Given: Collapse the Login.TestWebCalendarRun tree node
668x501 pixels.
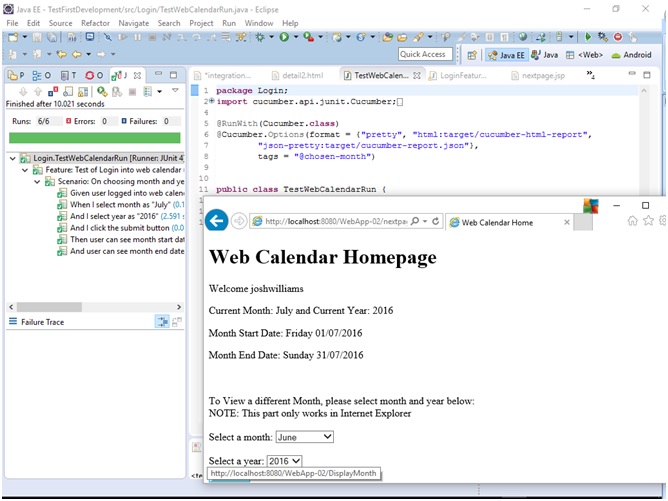Looking at the screenshot, I should (x=11, y=158).
